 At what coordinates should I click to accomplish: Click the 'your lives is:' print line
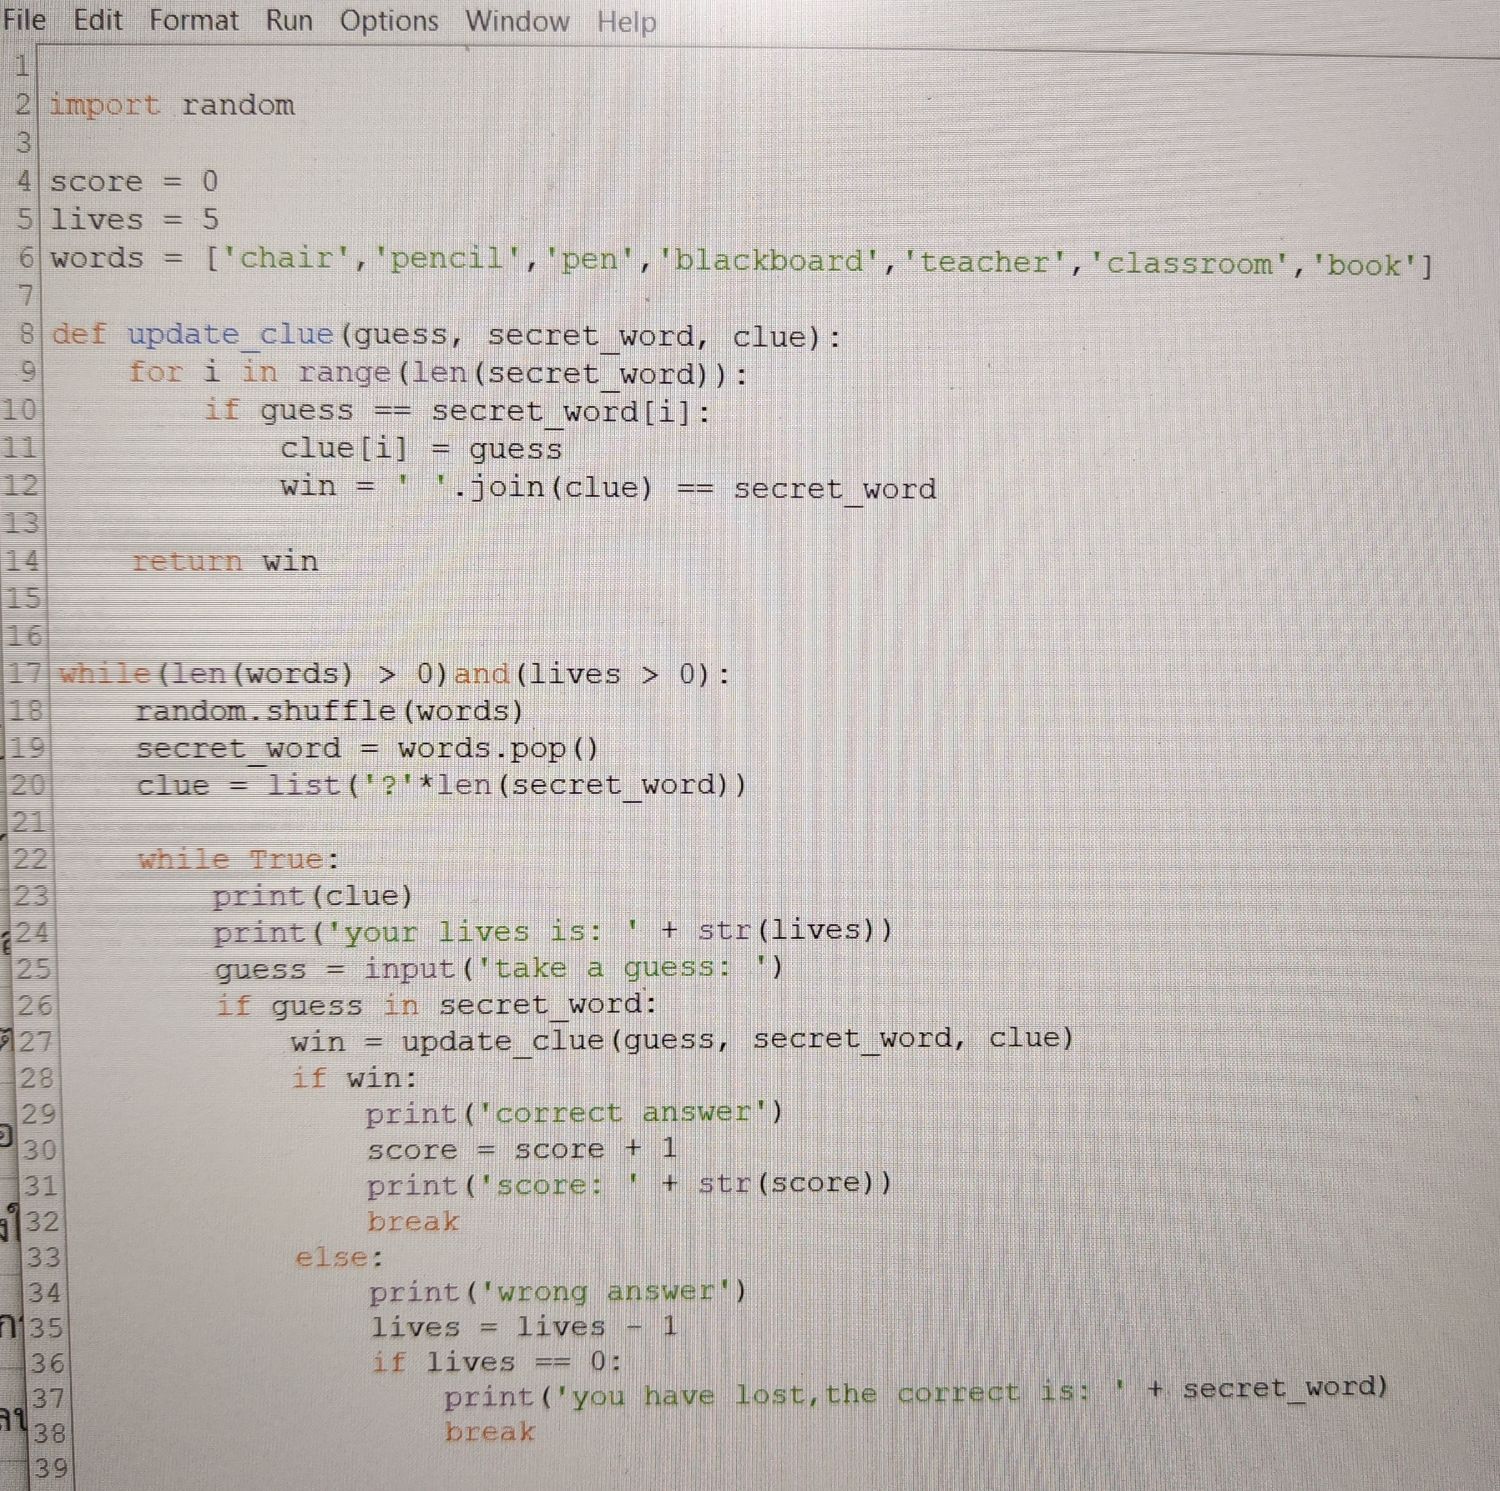point(553,932)
